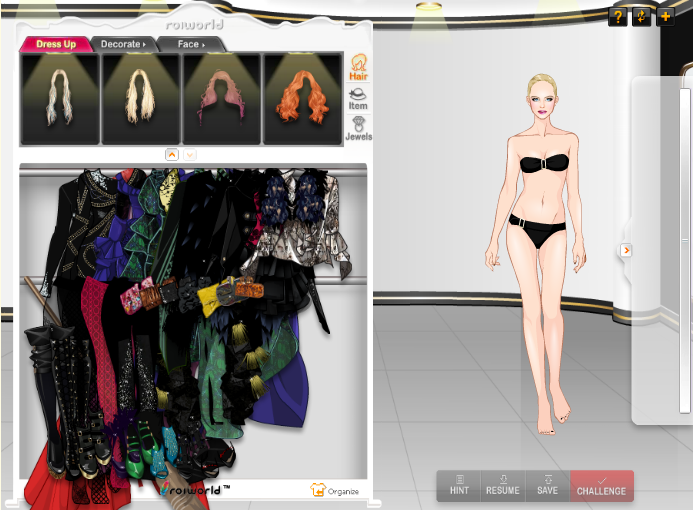The height and width of the screenshot is (510, 693).
Task: Click the swap arrows icon
Action: pyautogui.click(x=642, y=16)
